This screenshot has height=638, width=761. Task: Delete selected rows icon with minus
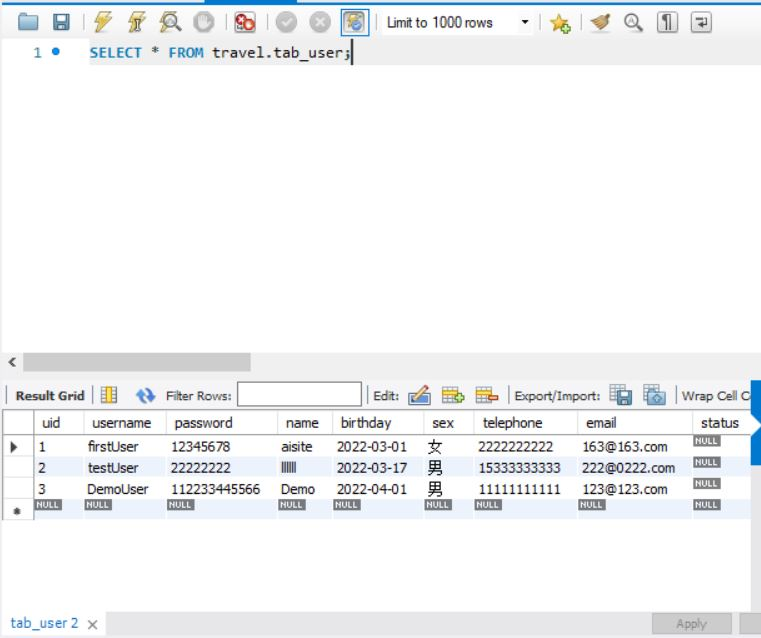pos(487,395)
